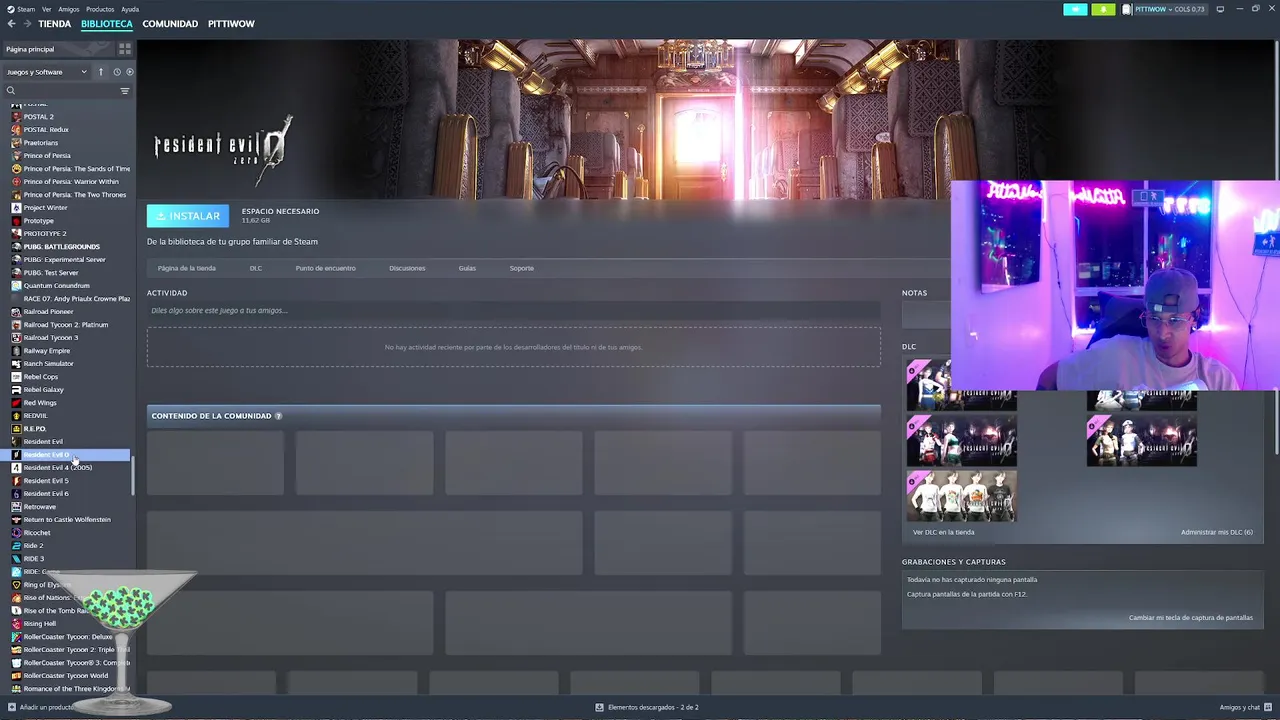This screenshot has height=720, width=1280.
Task: Switch to Big Picture mode monitor icon
Action: pyautogui.click(x=1220, y=9)
